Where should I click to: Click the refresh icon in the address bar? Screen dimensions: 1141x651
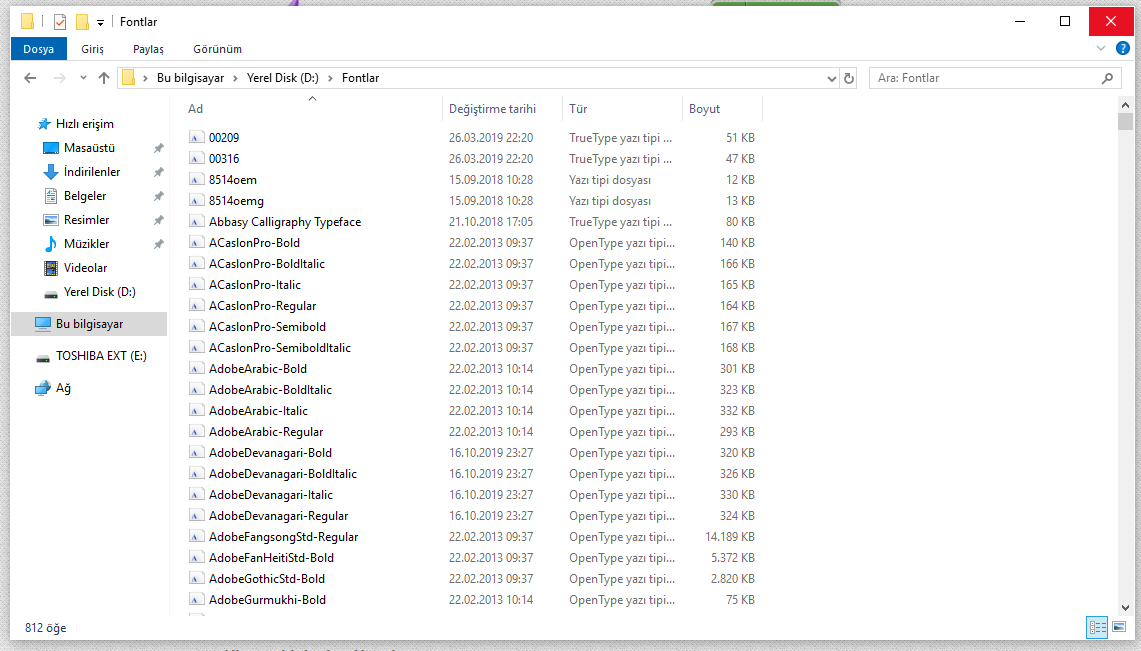point(848,77)
